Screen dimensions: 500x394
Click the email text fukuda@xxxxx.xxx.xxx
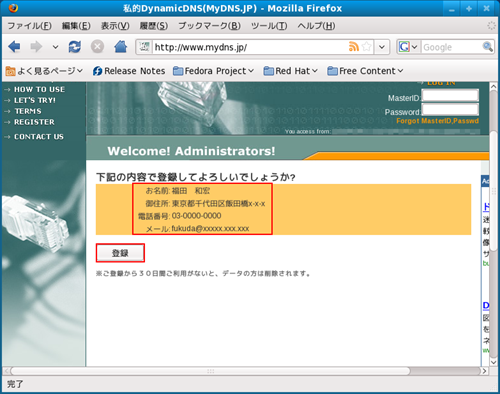tap(210, 229)
